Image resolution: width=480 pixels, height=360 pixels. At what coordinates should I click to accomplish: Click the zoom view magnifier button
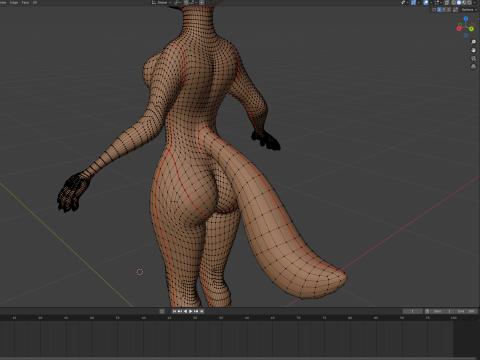(x=473, y=42)
